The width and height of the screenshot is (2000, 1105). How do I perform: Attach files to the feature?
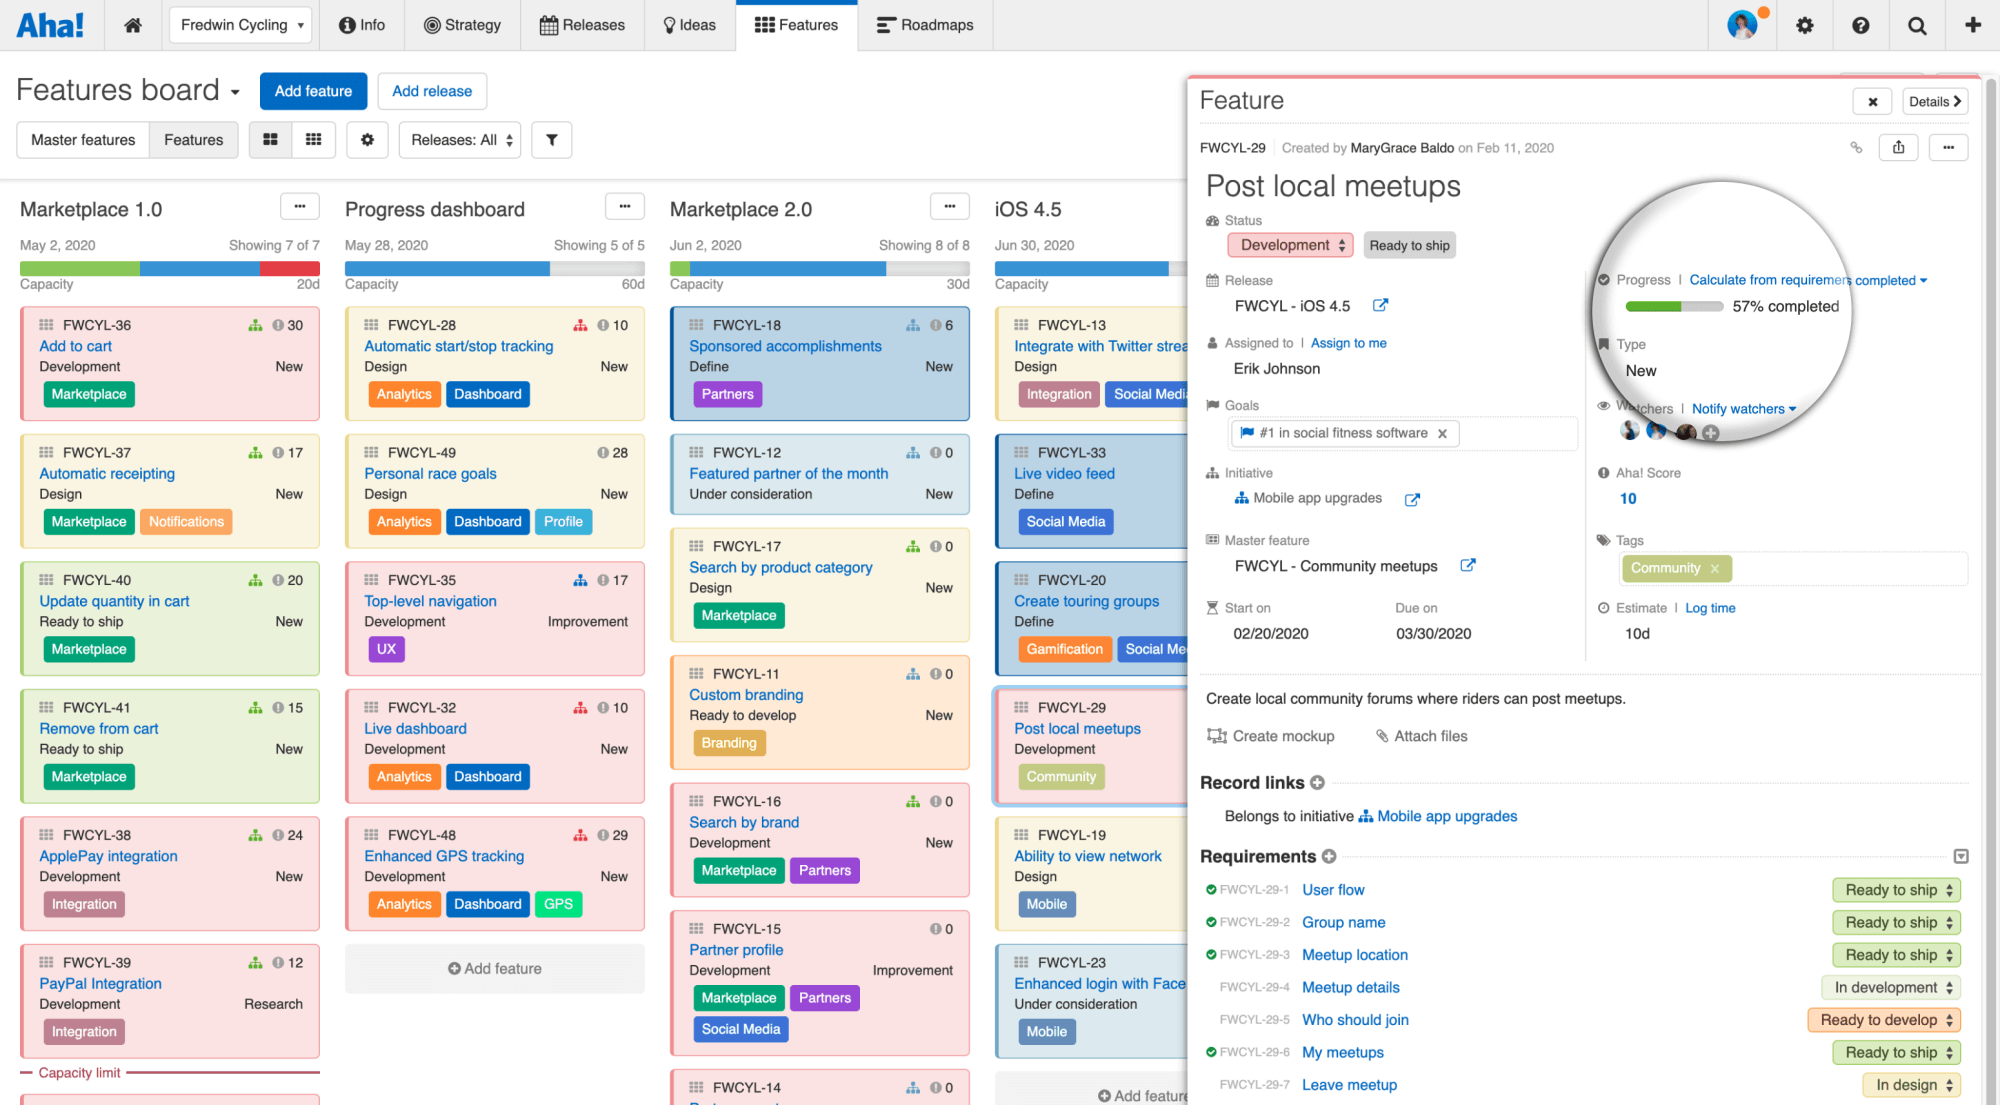tap(1421, 736)
